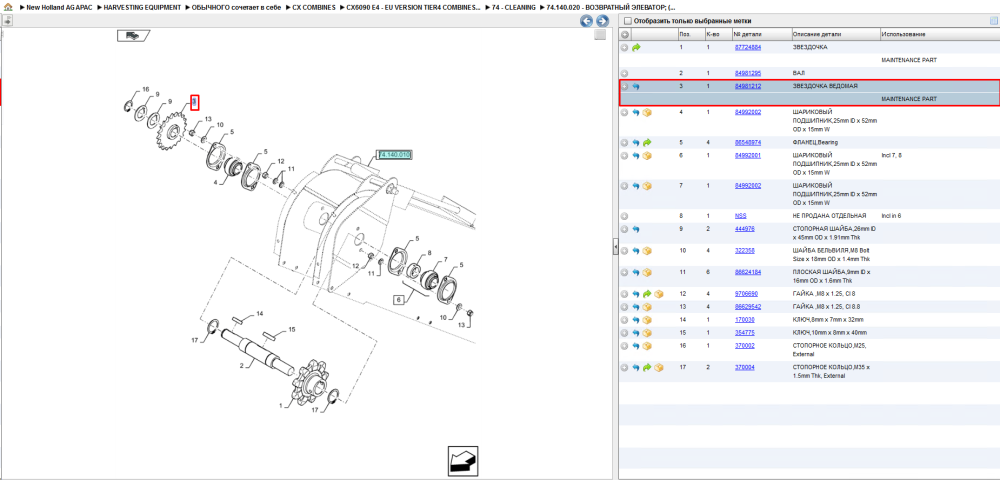1000x480 pixels.
Task: Open part number 84981212 link
Action: point(747,86)
